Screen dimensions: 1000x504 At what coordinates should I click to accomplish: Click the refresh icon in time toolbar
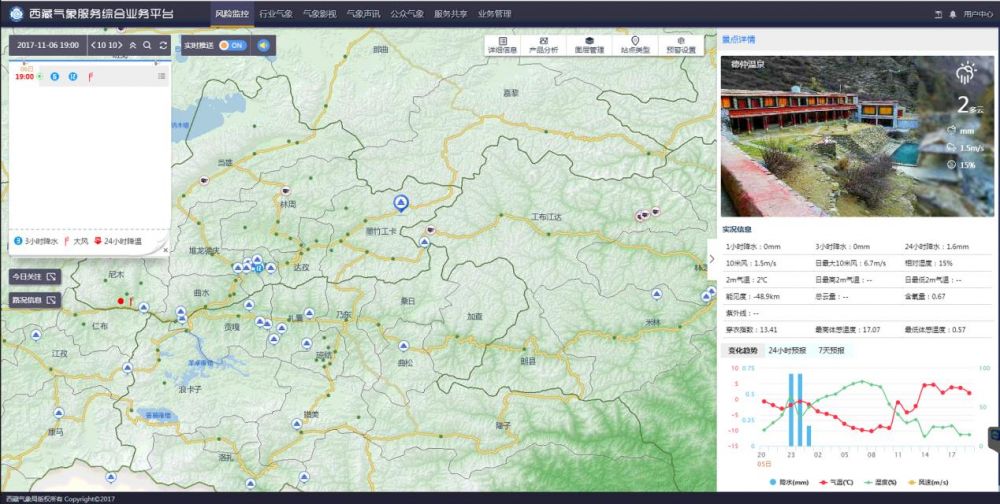(x=163, y=45)
